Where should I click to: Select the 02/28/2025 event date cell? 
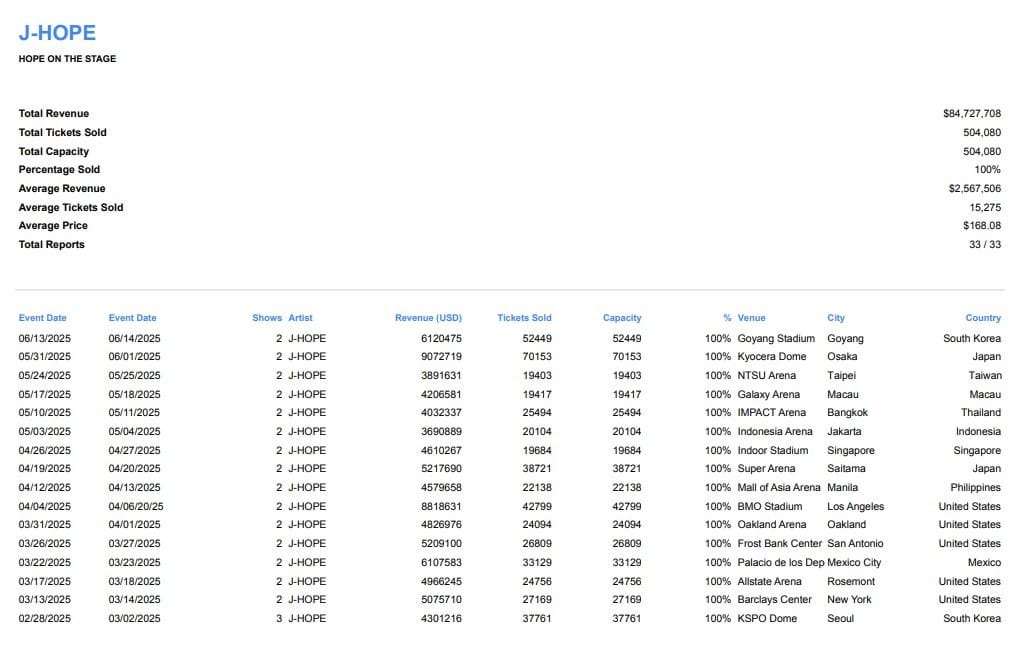[x=45, y=619]
